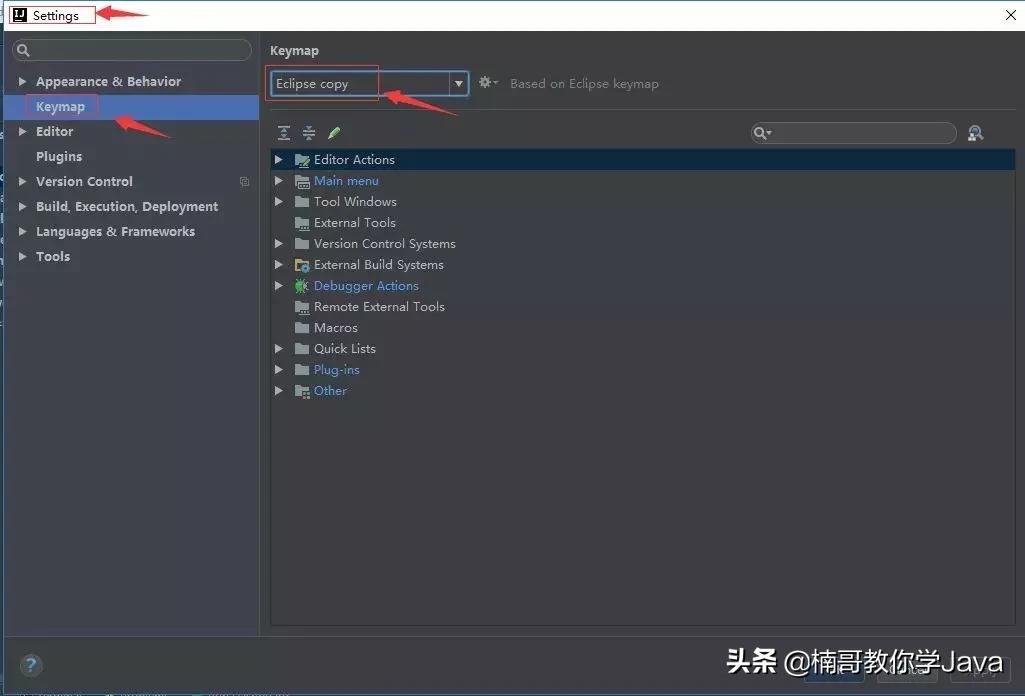Click the External Build Systems icon
This screenshot has height=696, width=1025.
(x=301, y=264)
